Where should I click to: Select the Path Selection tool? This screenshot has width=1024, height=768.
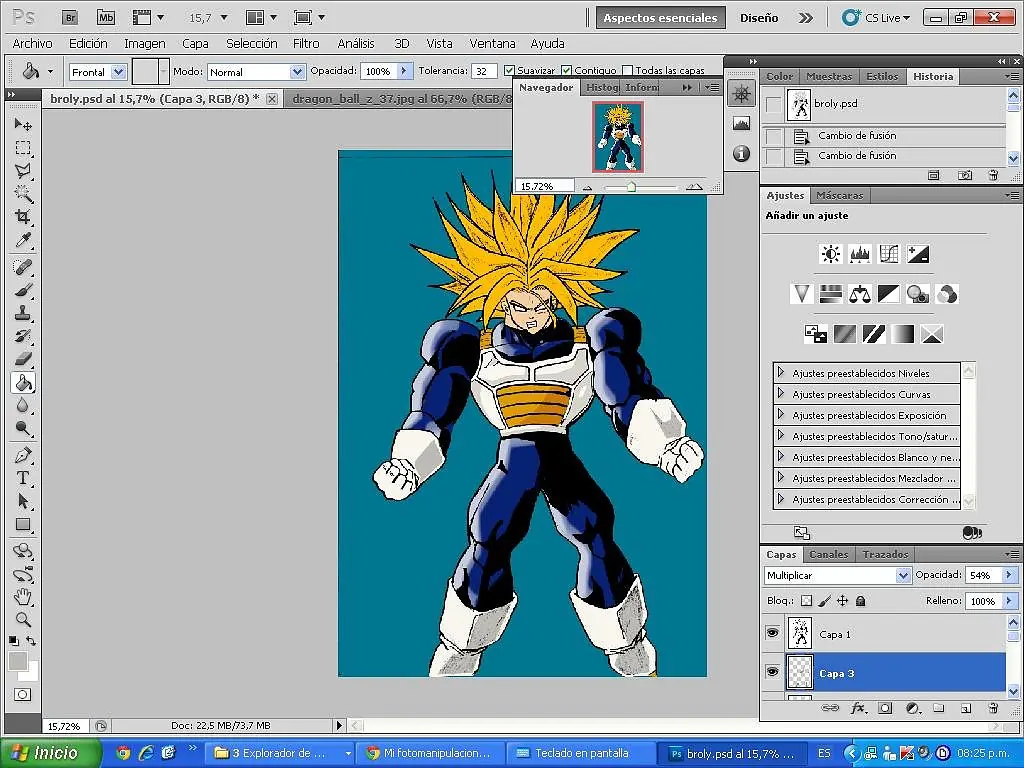click(23, 502)
